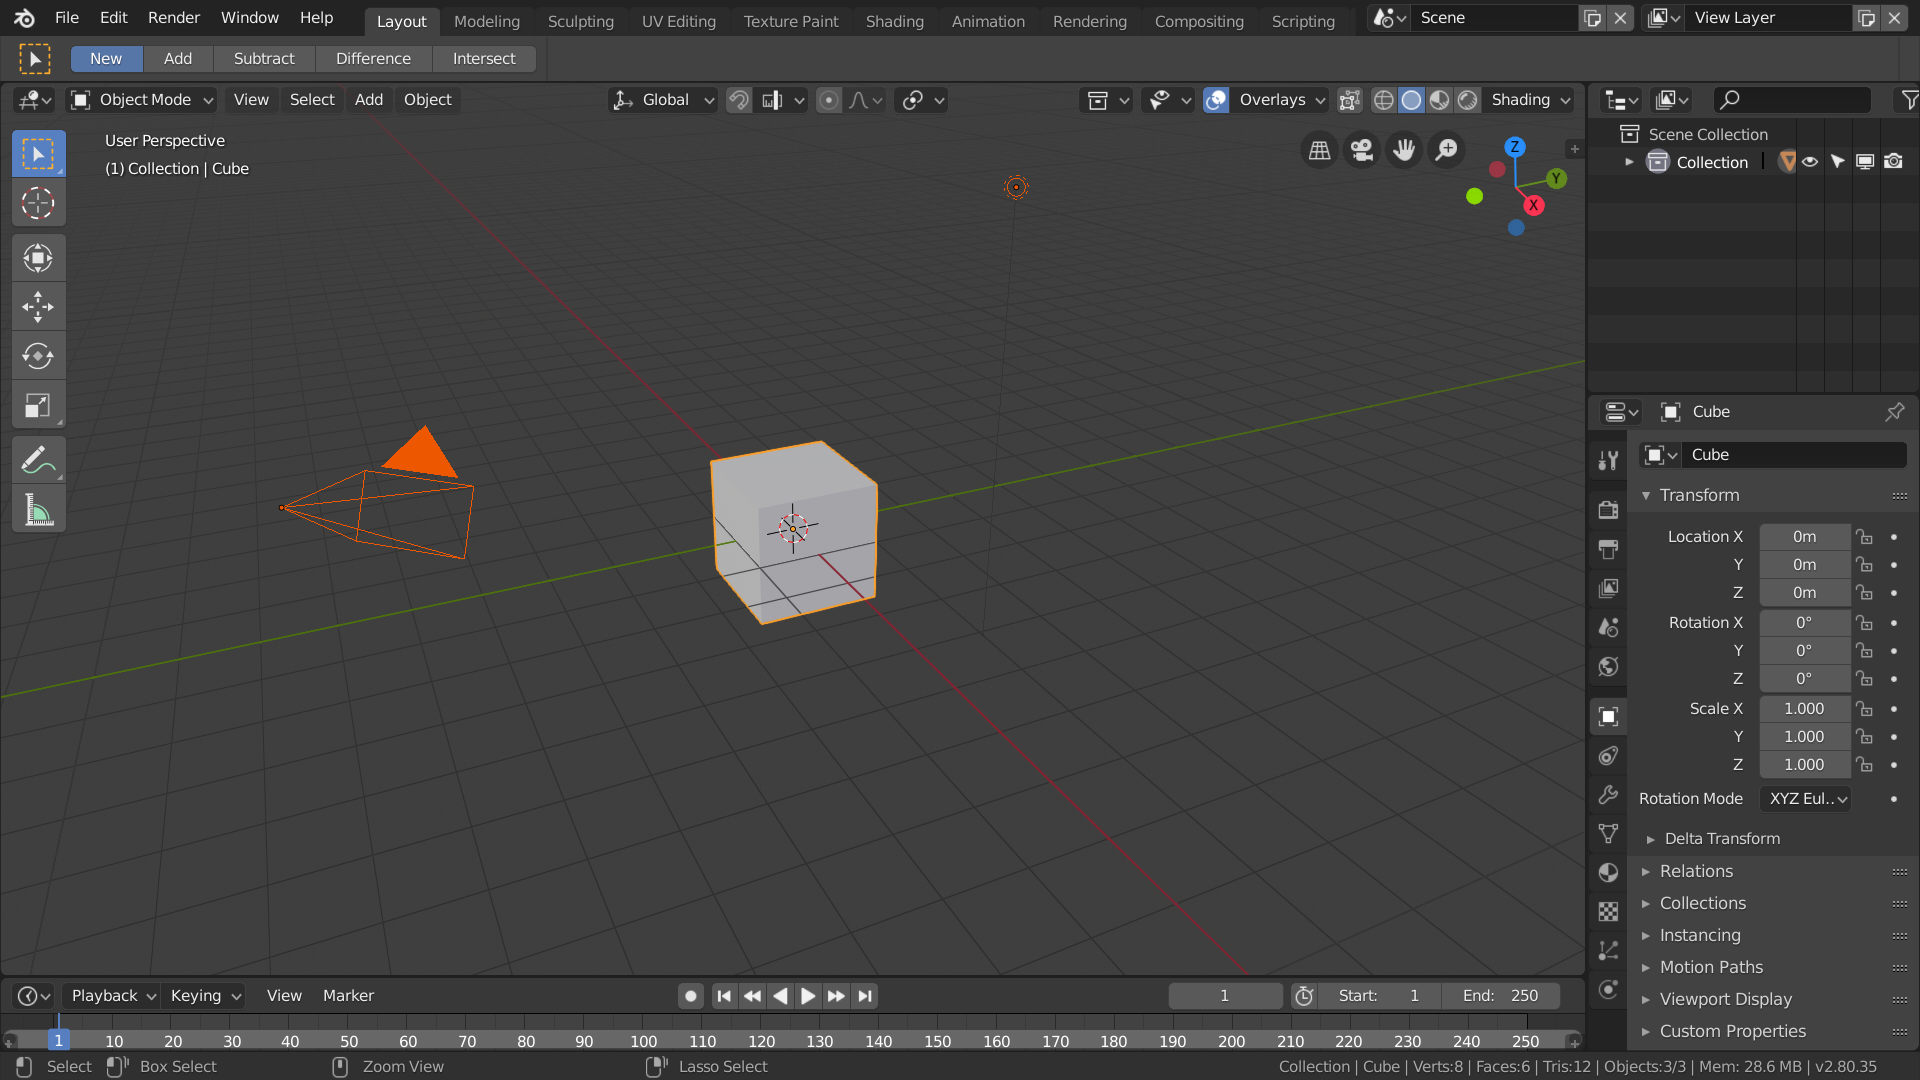
Task: Switch to camera view button
Action: pyautogui.click(x=1362, y=150)
